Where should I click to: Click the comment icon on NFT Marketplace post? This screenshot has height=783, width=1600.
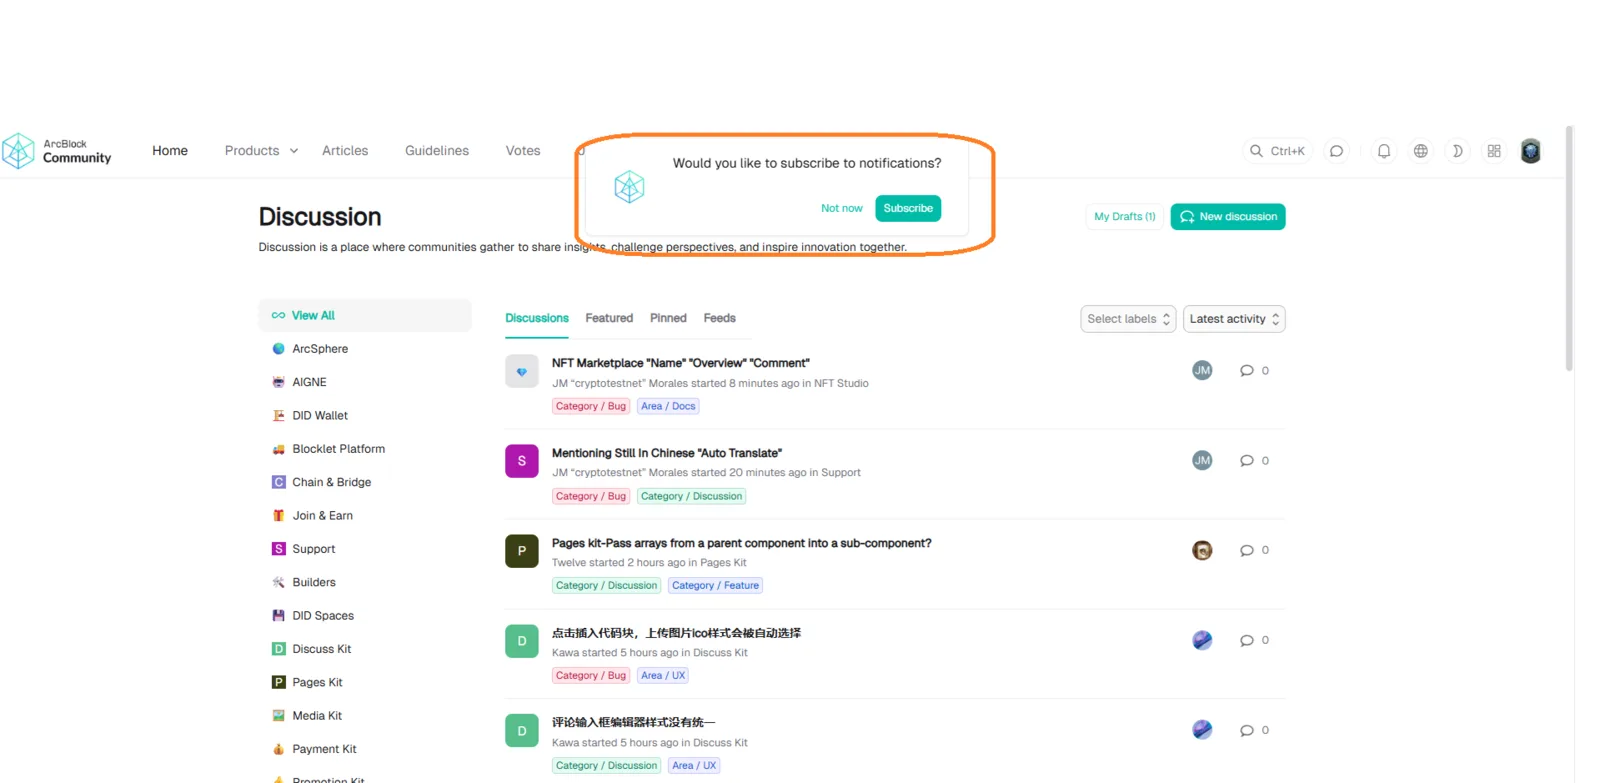[1246, 371]
